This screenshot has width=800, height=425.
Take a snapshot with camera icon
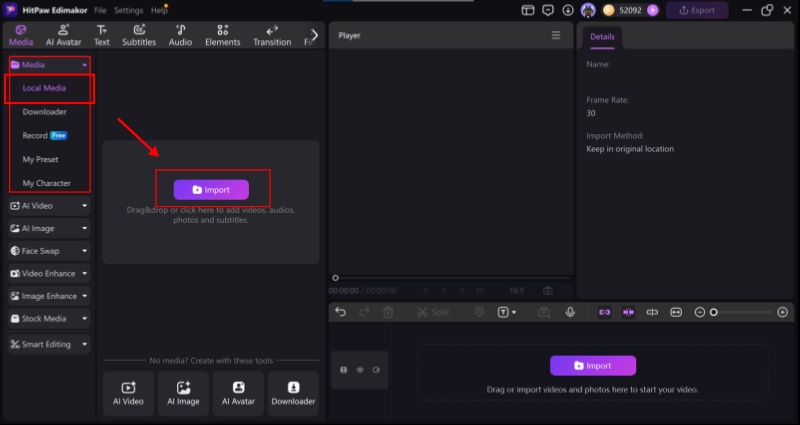(547, 291)
